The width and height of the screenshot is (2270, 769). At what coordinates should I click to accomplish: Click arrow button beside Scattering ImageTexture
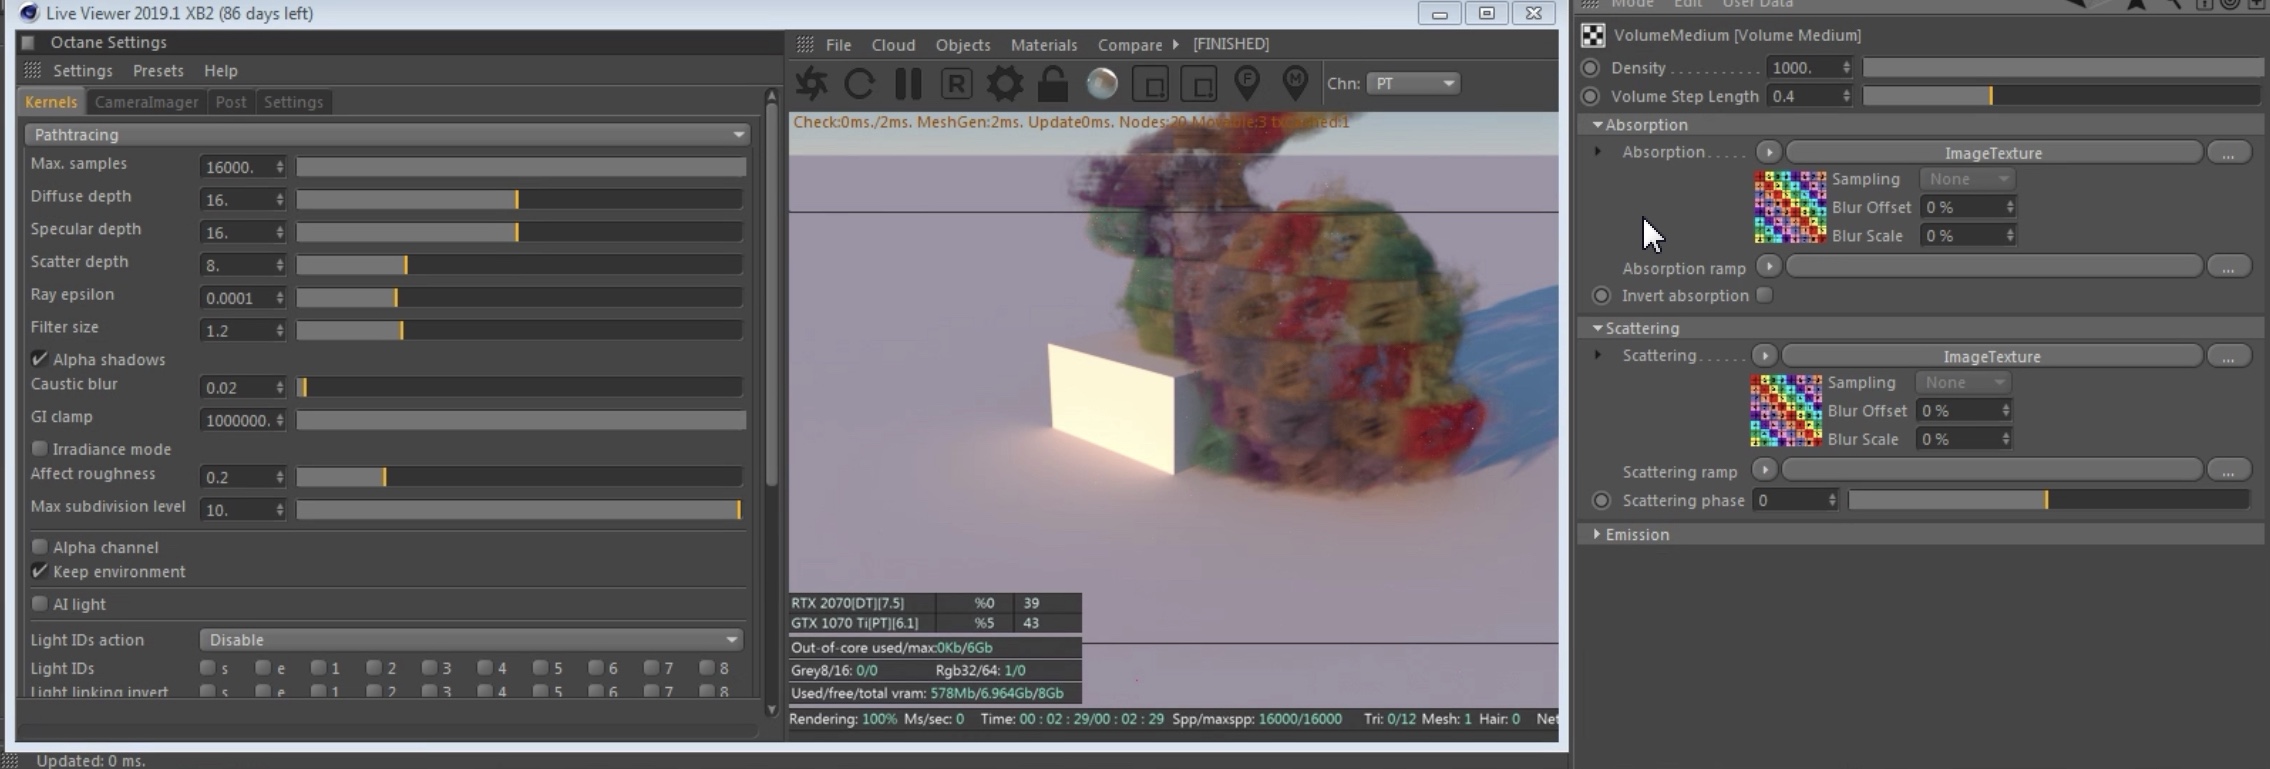point(1764,356)
